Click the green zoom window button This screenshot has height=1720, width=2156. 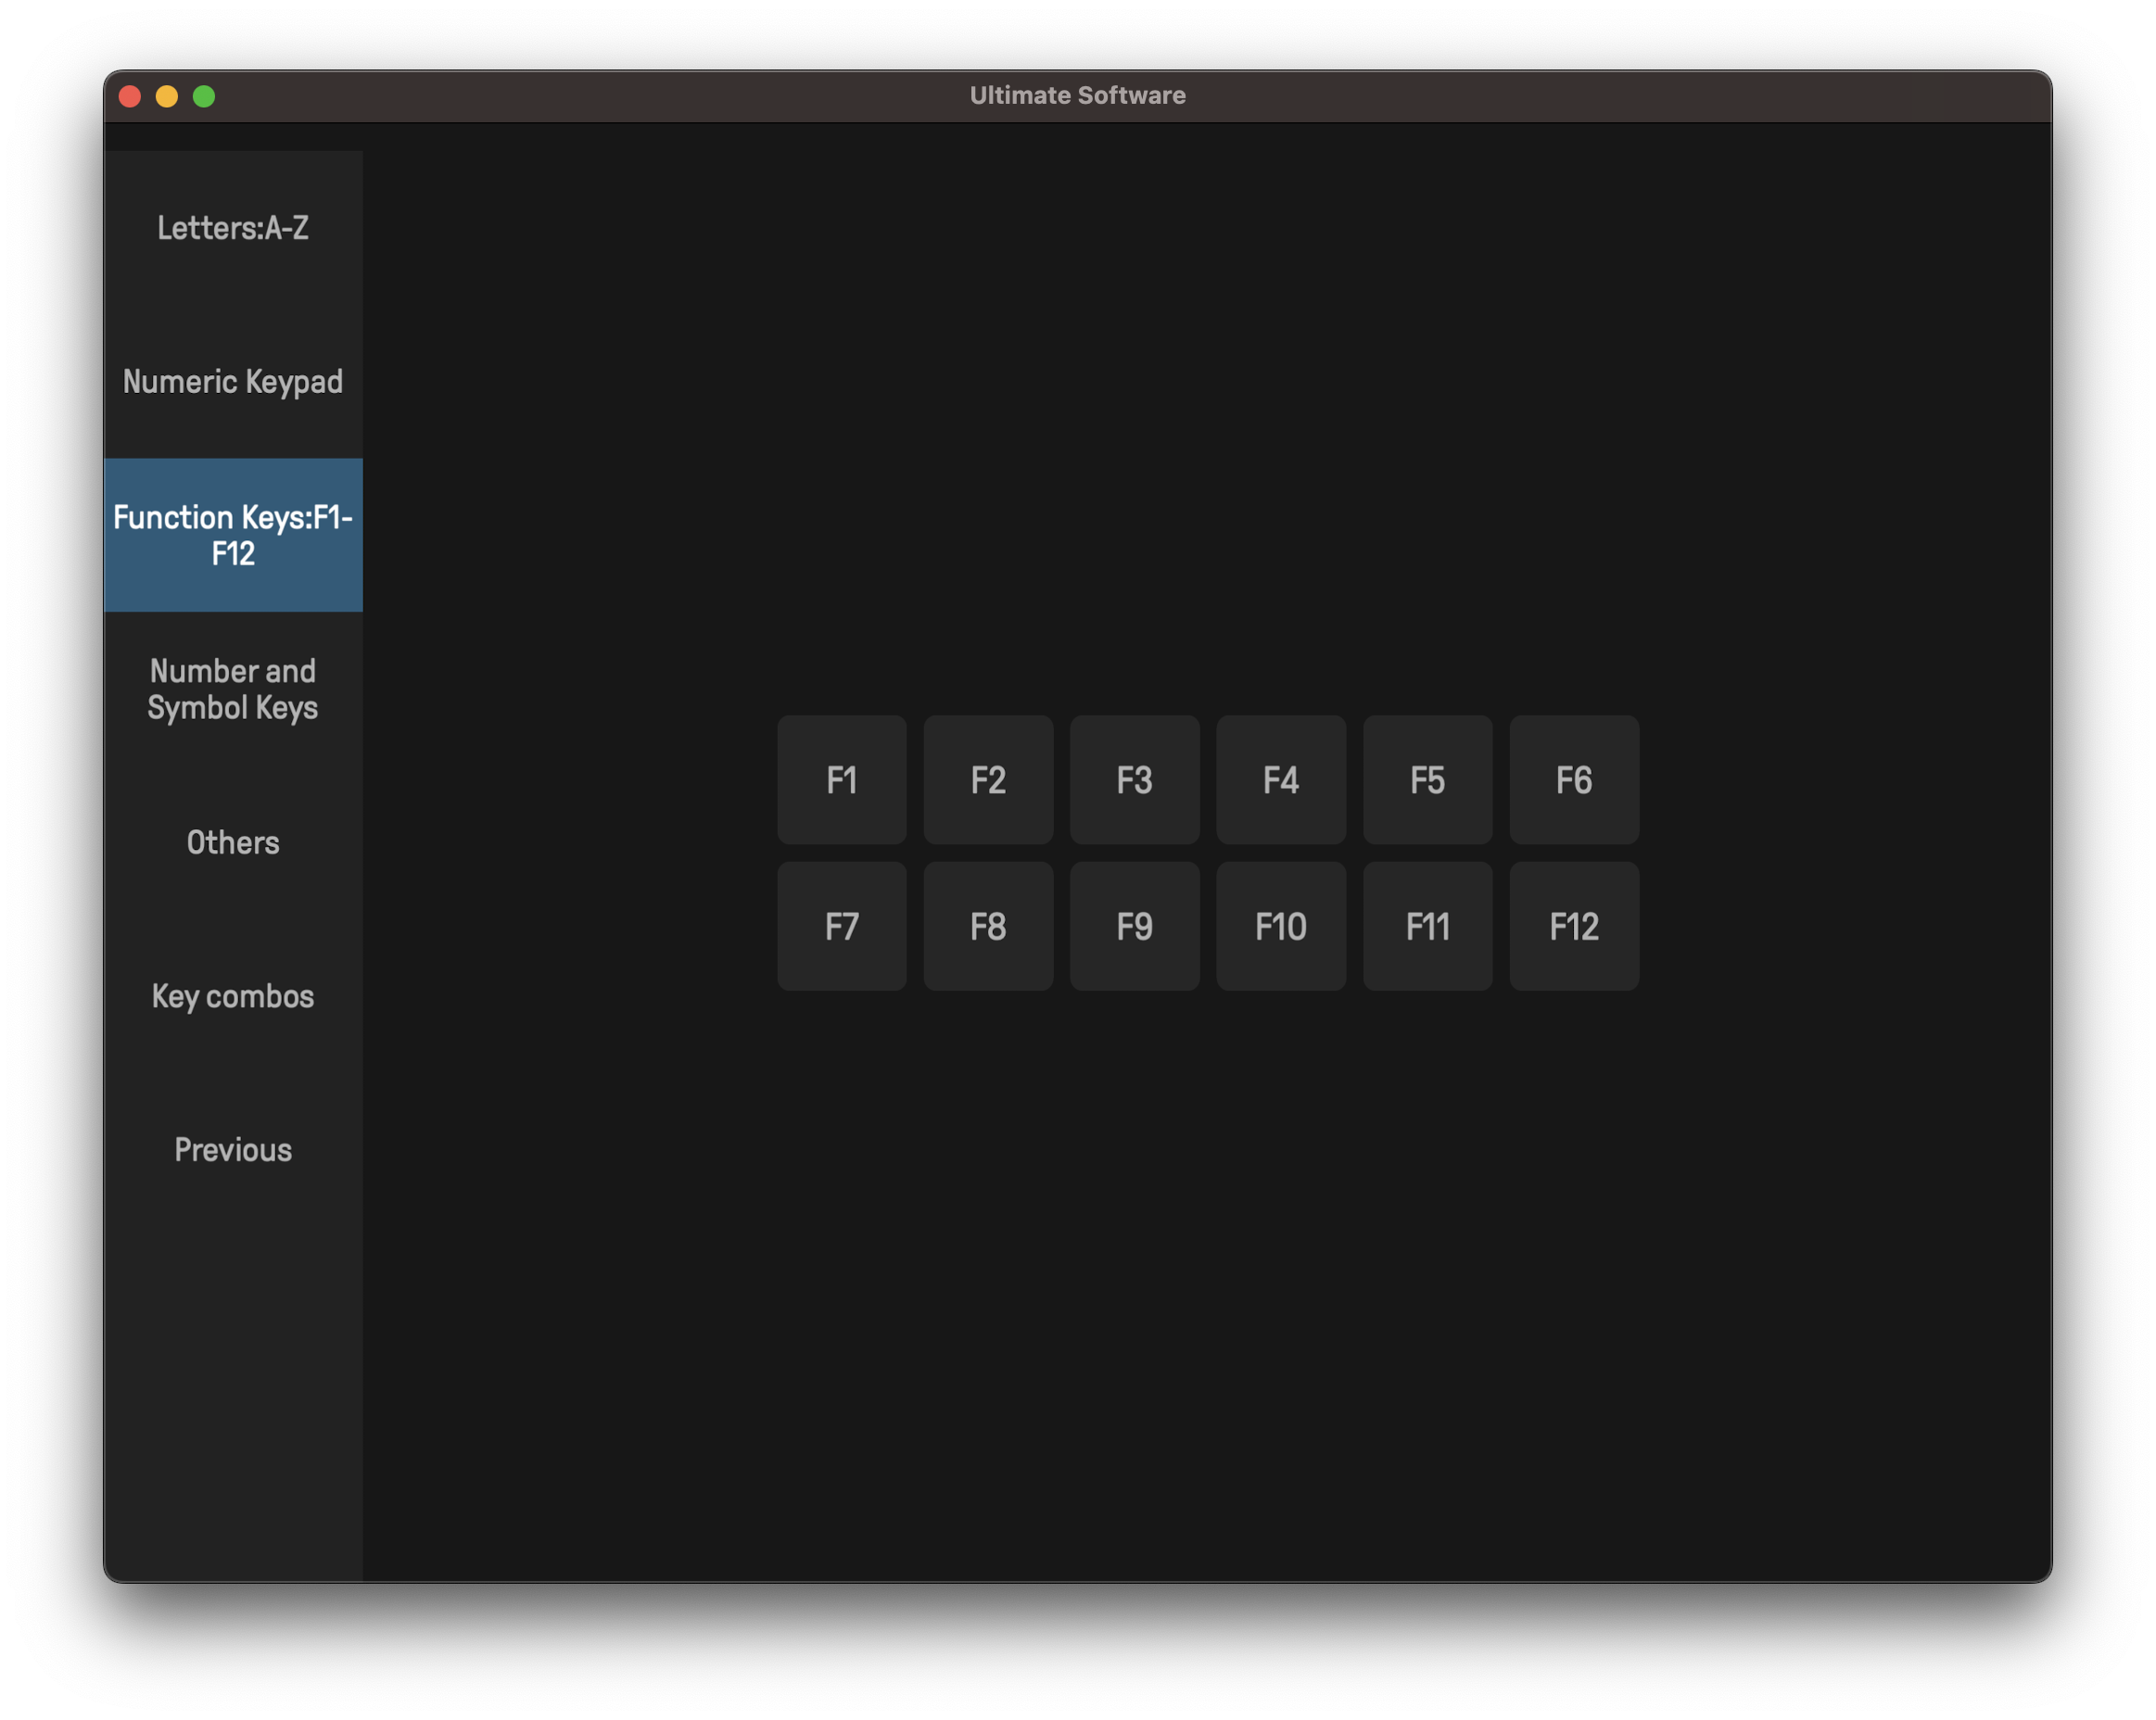[x=204, y=96]
